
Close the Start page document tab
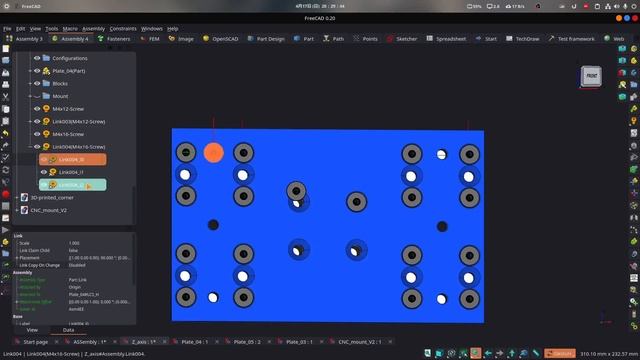[x=57, y=342]
